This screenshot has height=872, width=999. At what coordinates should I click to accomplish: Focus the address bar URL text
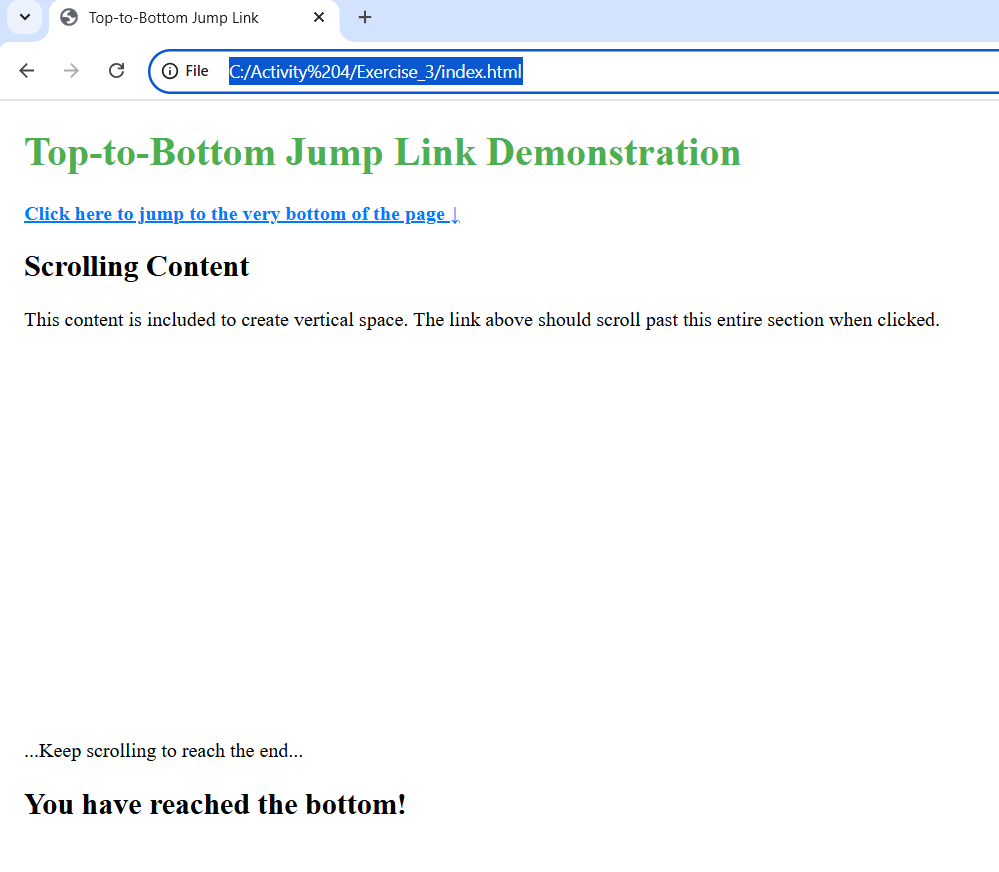375,71
